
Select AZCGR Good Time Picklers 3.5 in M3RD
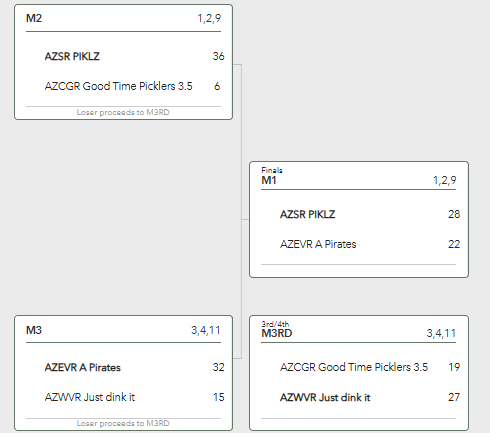354,367
